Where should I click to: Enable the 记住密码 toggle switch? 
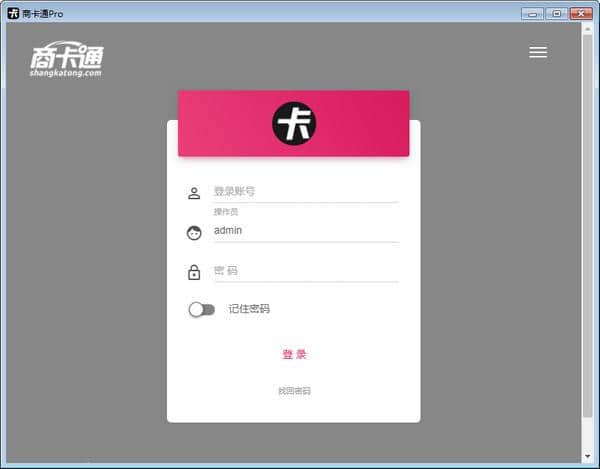[x=201, y=309]
